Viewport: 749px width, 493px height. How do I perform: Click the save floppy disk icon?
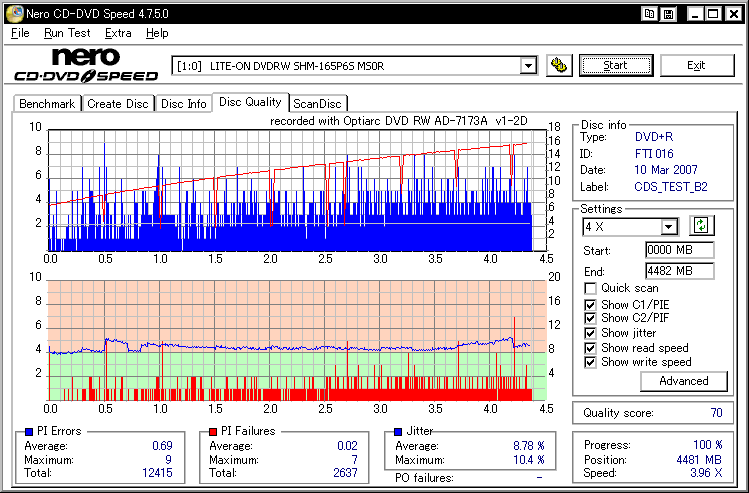[x=666, y=14]
